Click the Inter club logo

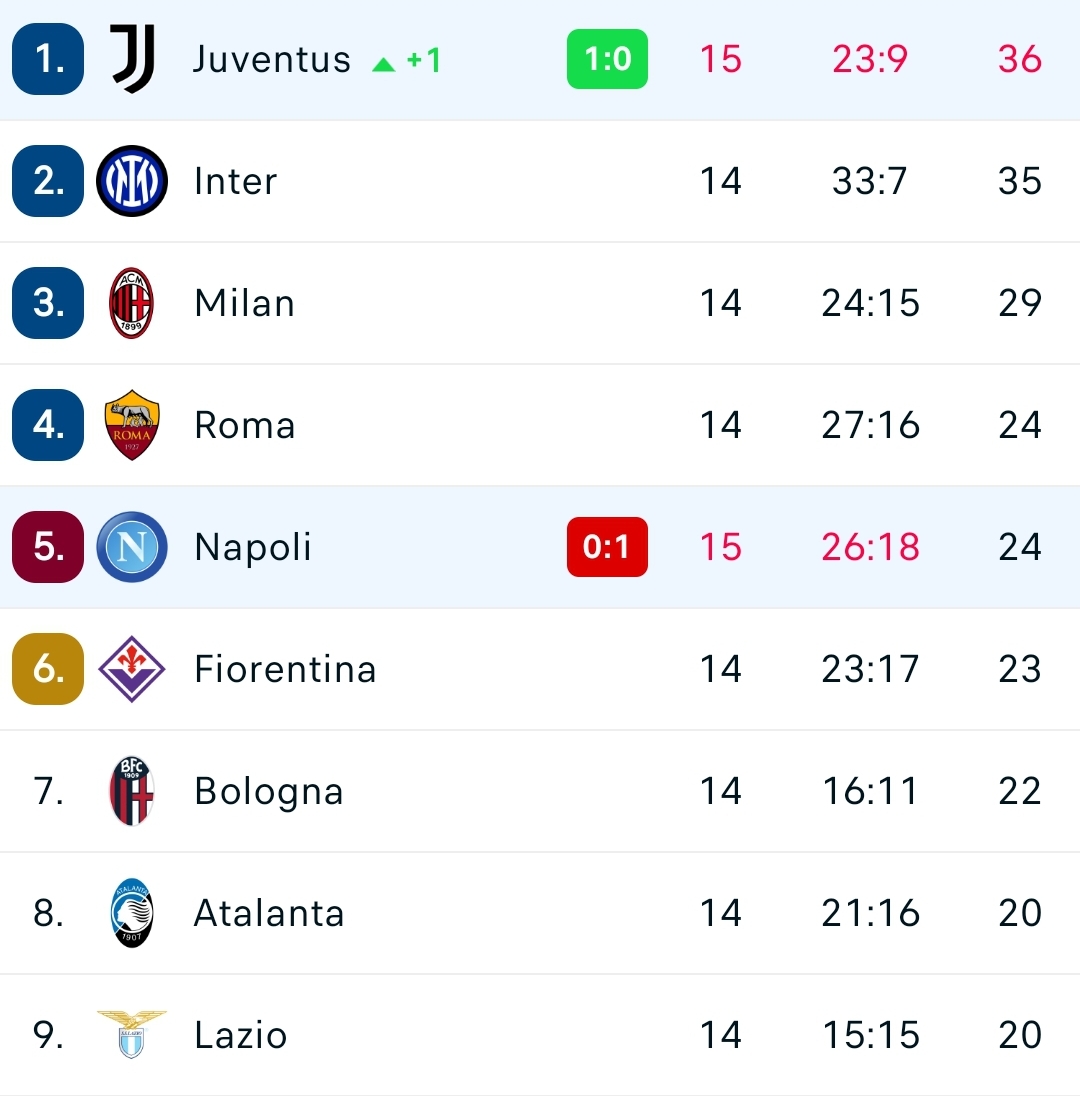(132, 181)
